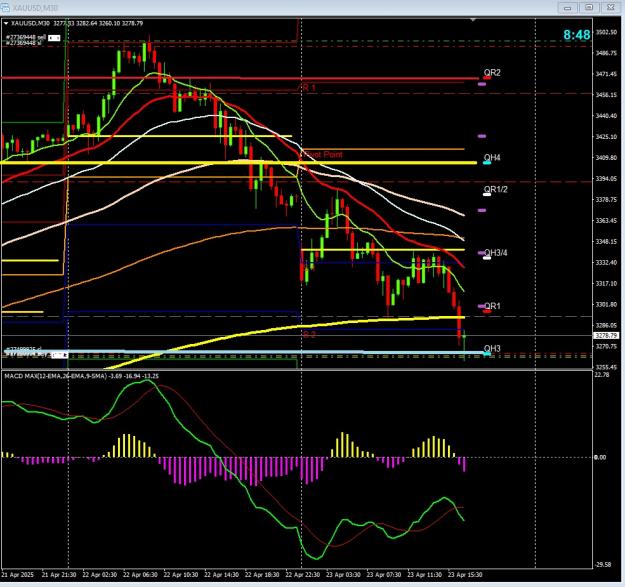Click the 22.78 MACD scale value
The height and width of the screenshot is (587, 625).
tap(601, 375)
